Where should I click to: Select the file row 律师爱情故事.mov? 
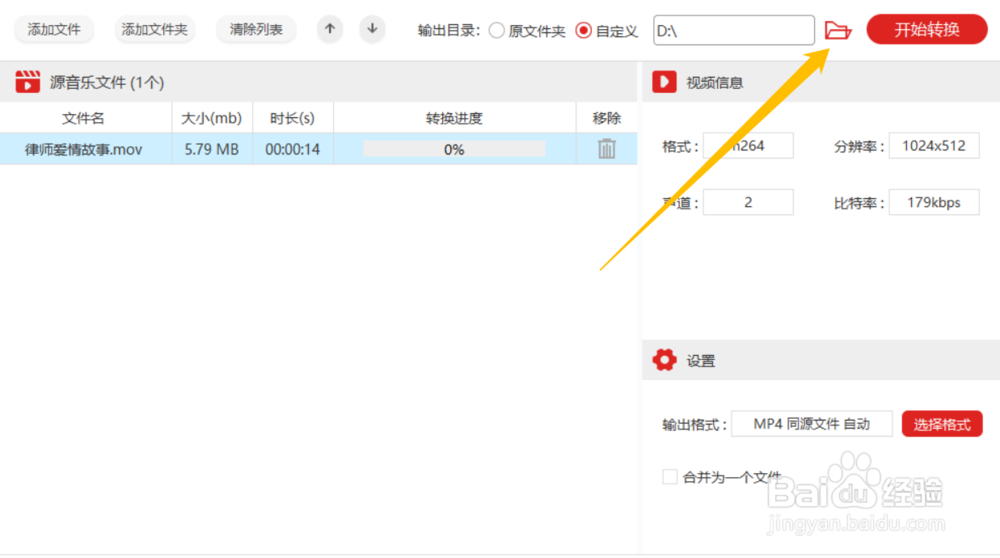(x=318, y=149)
